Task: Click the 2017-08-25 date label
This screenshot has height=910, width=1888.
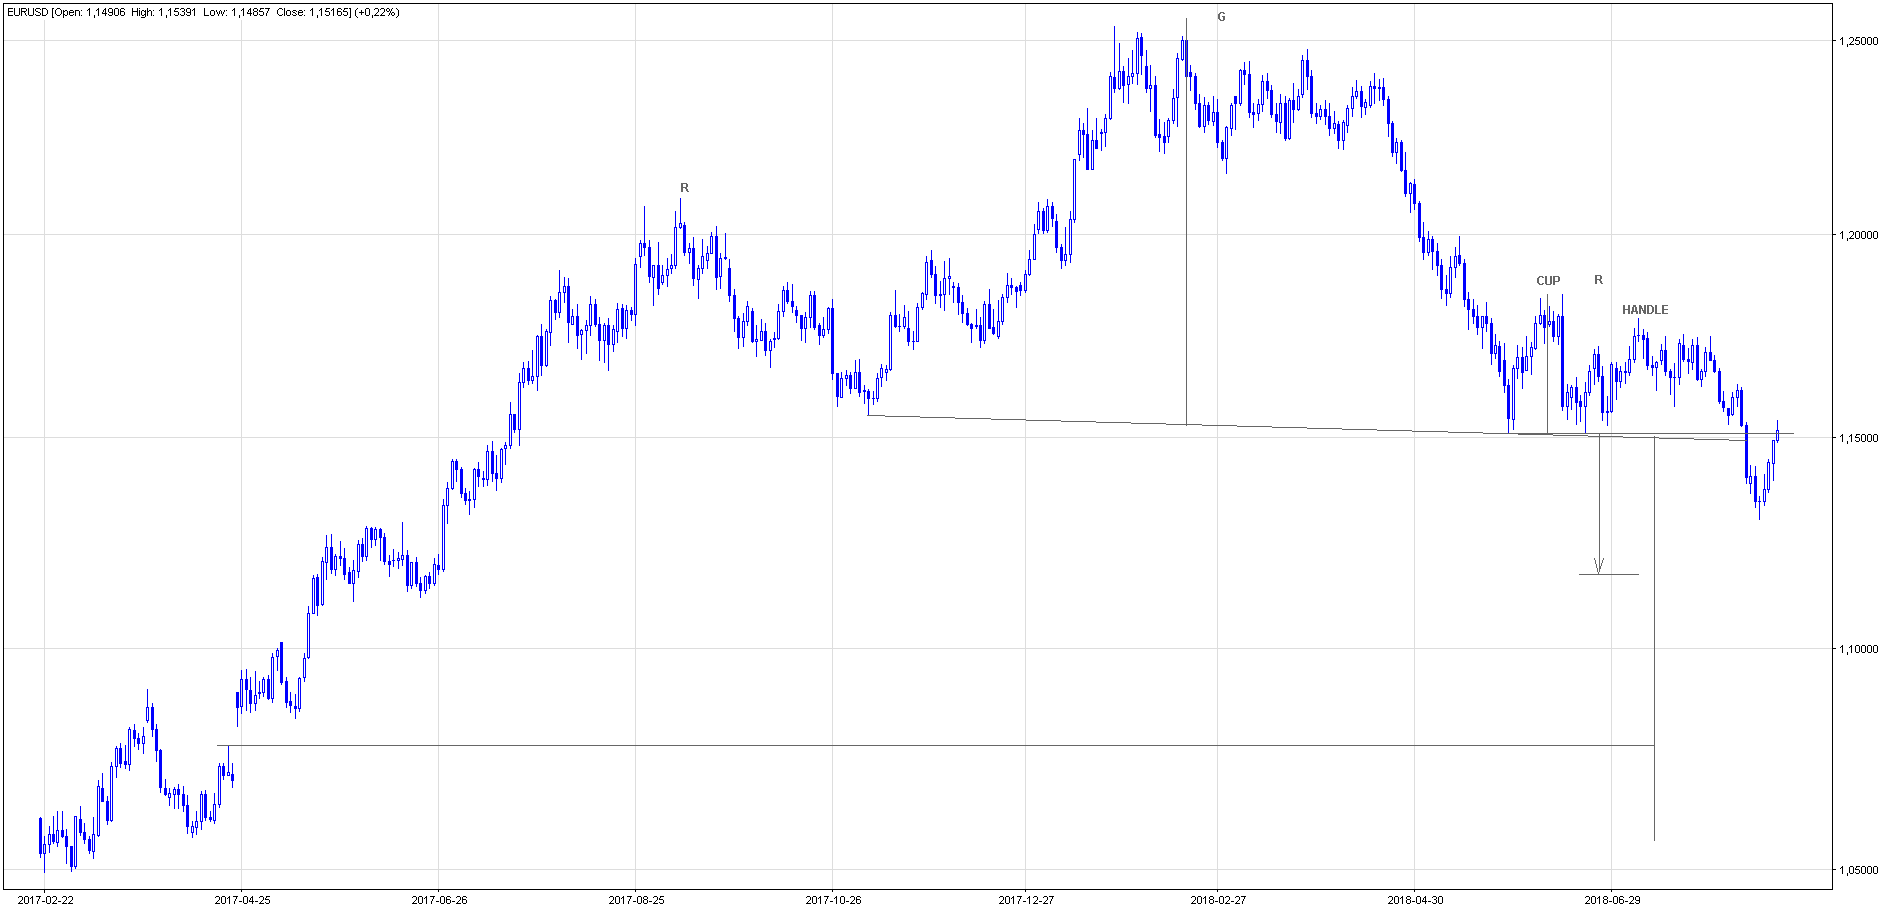Action: [x=636, y=900]
